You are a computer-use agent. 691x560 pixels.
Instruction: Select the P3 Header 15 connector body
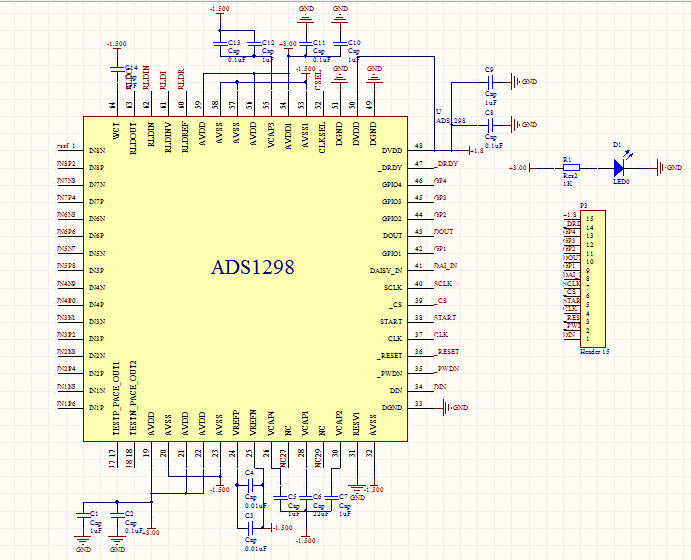point(593,279)
